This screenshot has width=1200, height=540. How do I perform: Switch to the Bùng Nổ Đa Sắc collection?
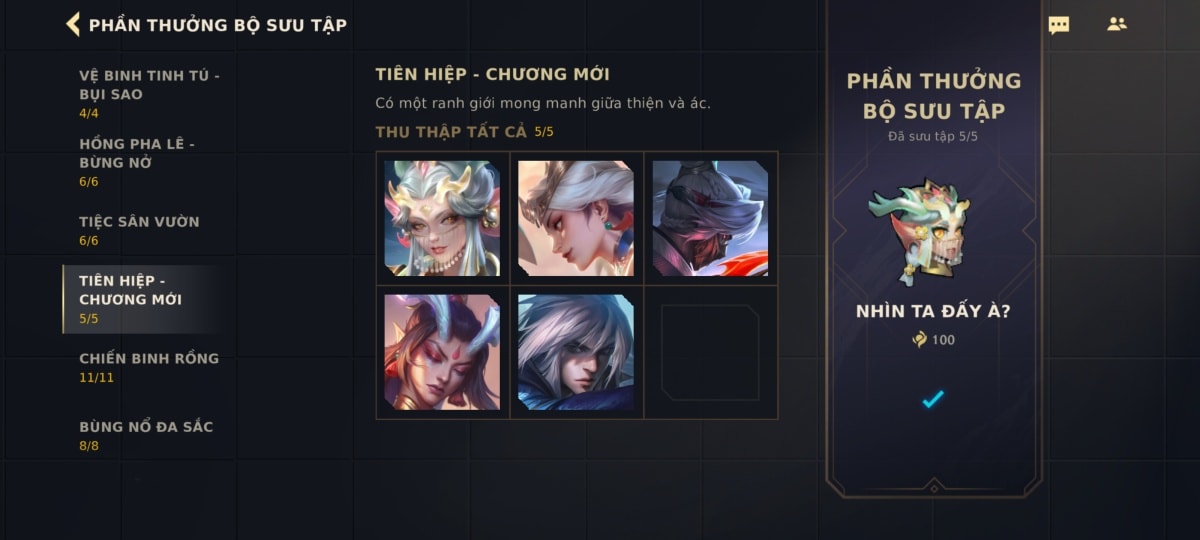pyautogui.click(x=150, y=435)
